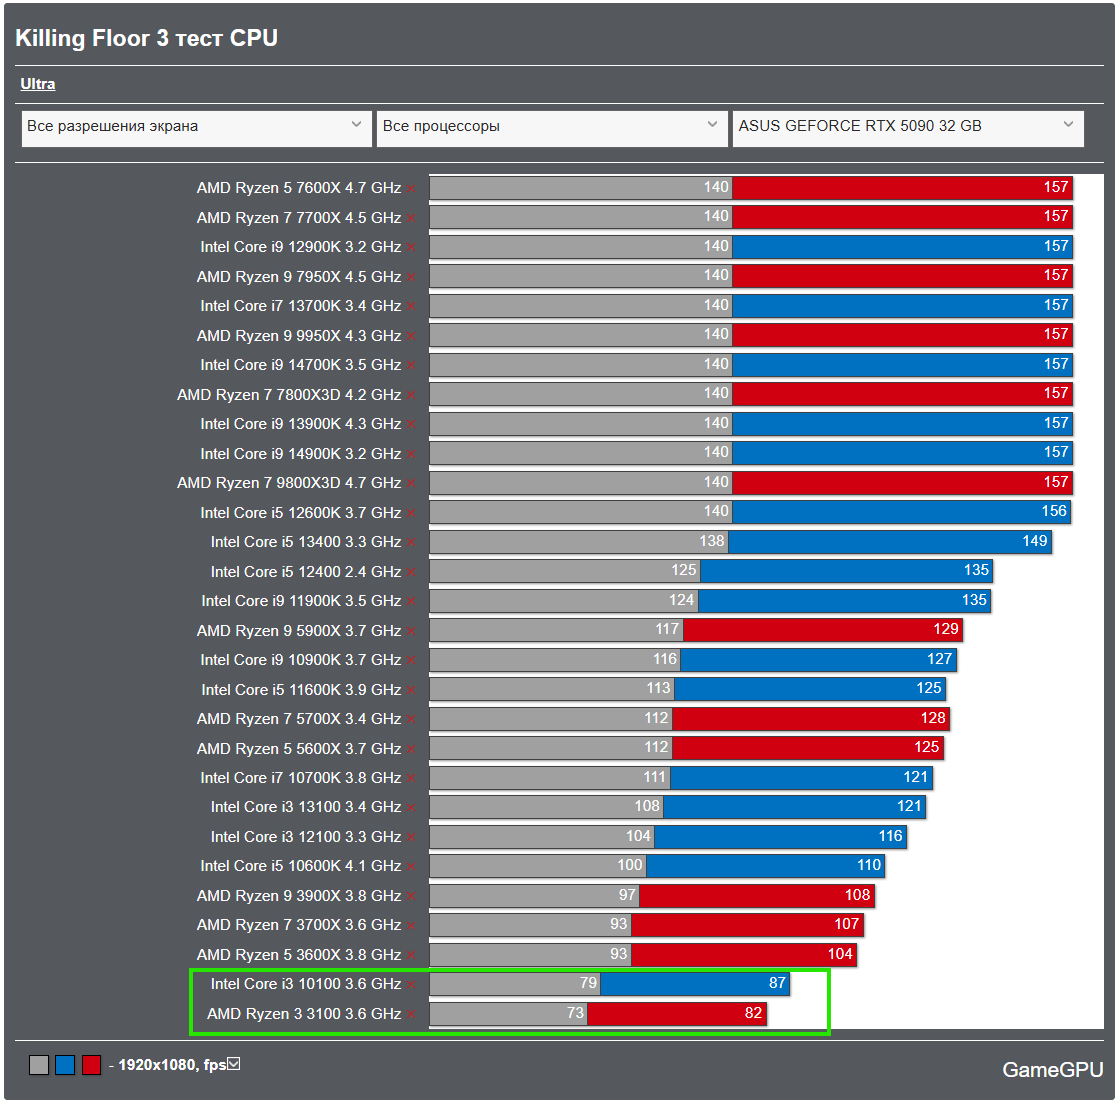Click the AMD Ryzen 9 3900X 3.8 GHz label
1116x1102 pixels.
299,896
